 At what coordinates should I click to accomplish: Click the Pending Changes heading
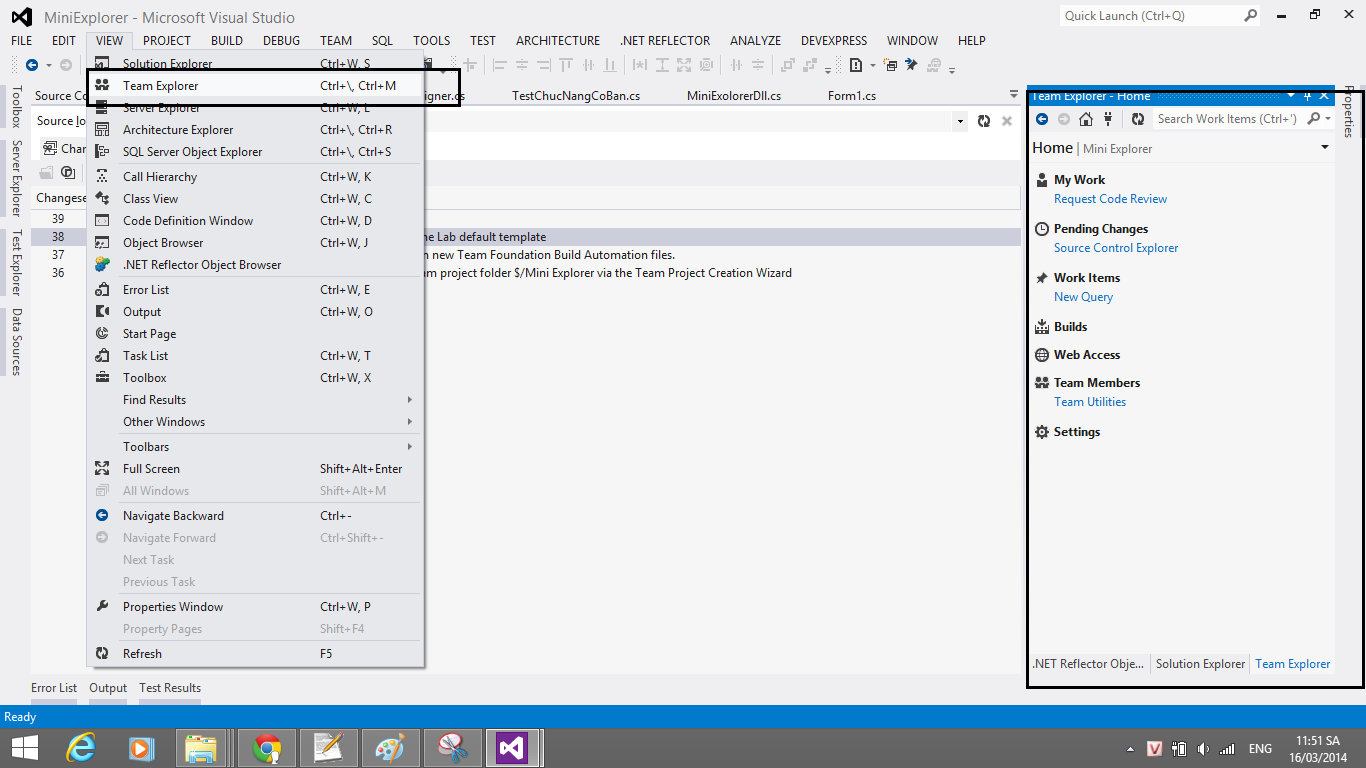(x=1101, y=229)
